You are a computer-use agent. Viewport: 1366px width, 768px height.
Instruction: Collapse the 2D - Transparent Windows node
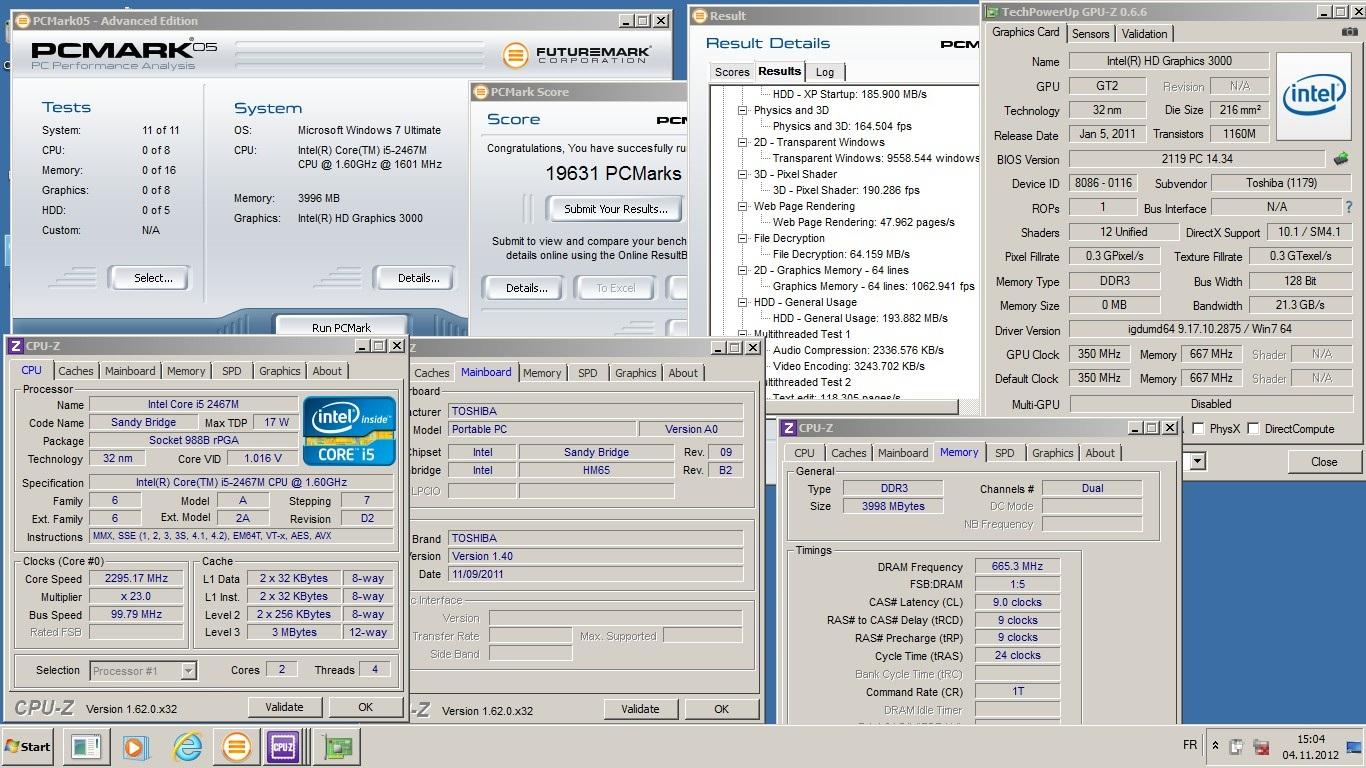(743, 142)
